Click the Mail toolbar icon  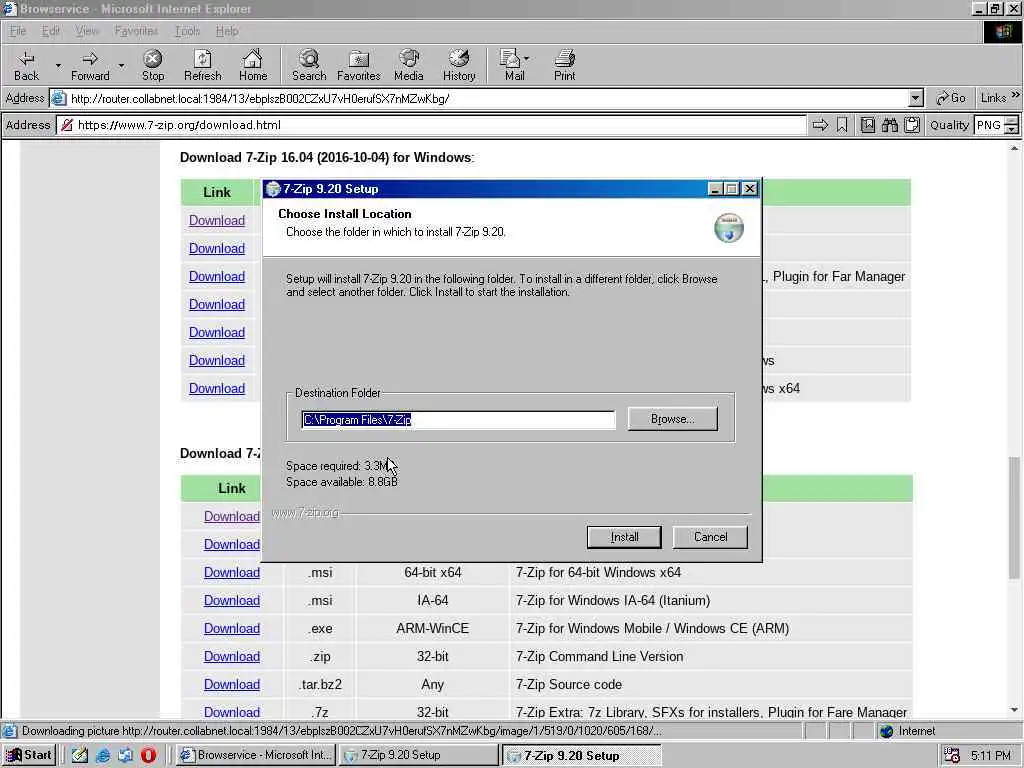point(510,65)
